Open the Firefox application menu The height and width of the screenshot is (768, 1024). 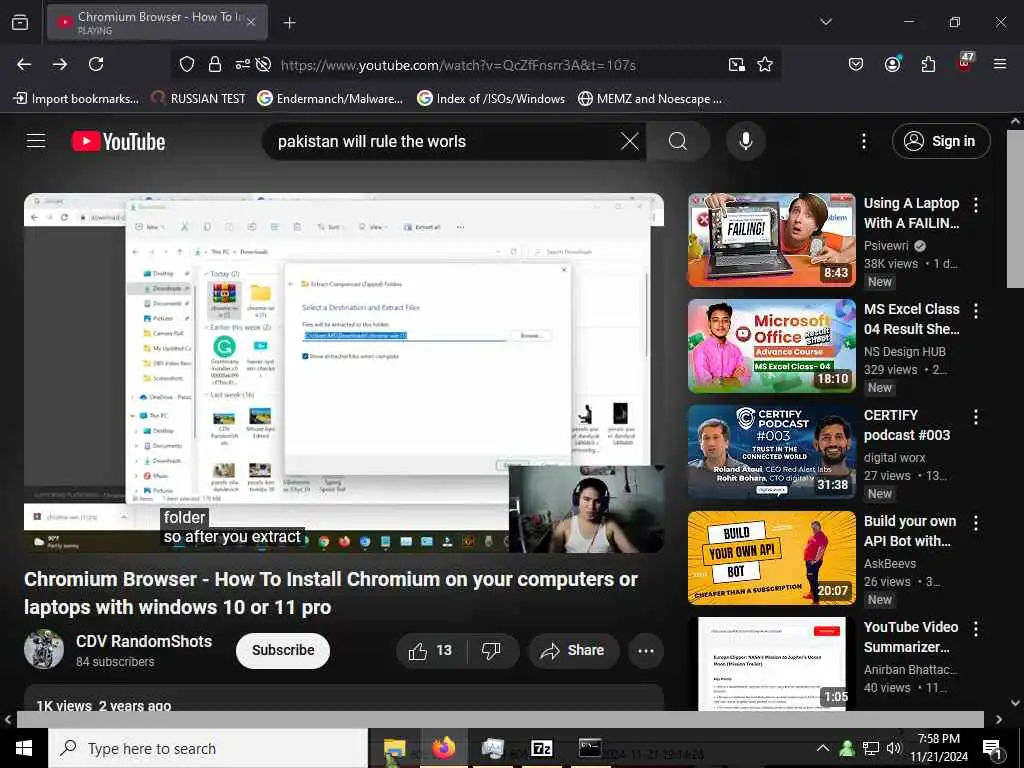click(x=1000, y=64)
